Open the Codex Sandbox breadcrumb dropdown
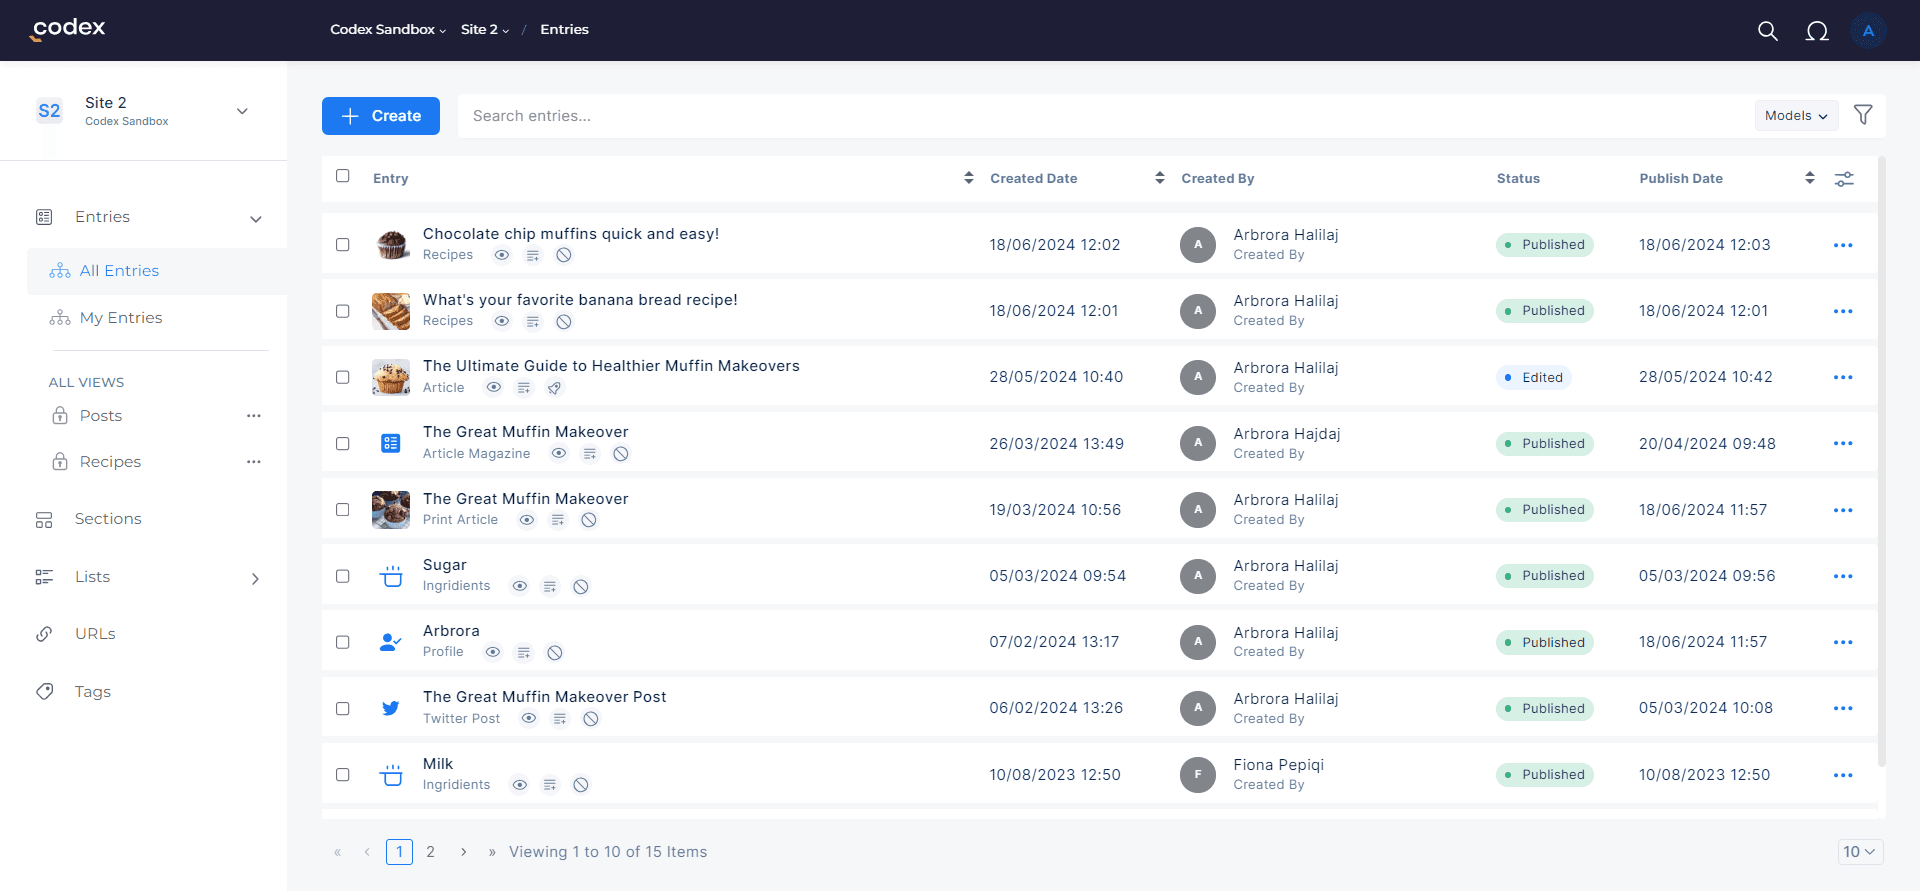 (388, 30)
